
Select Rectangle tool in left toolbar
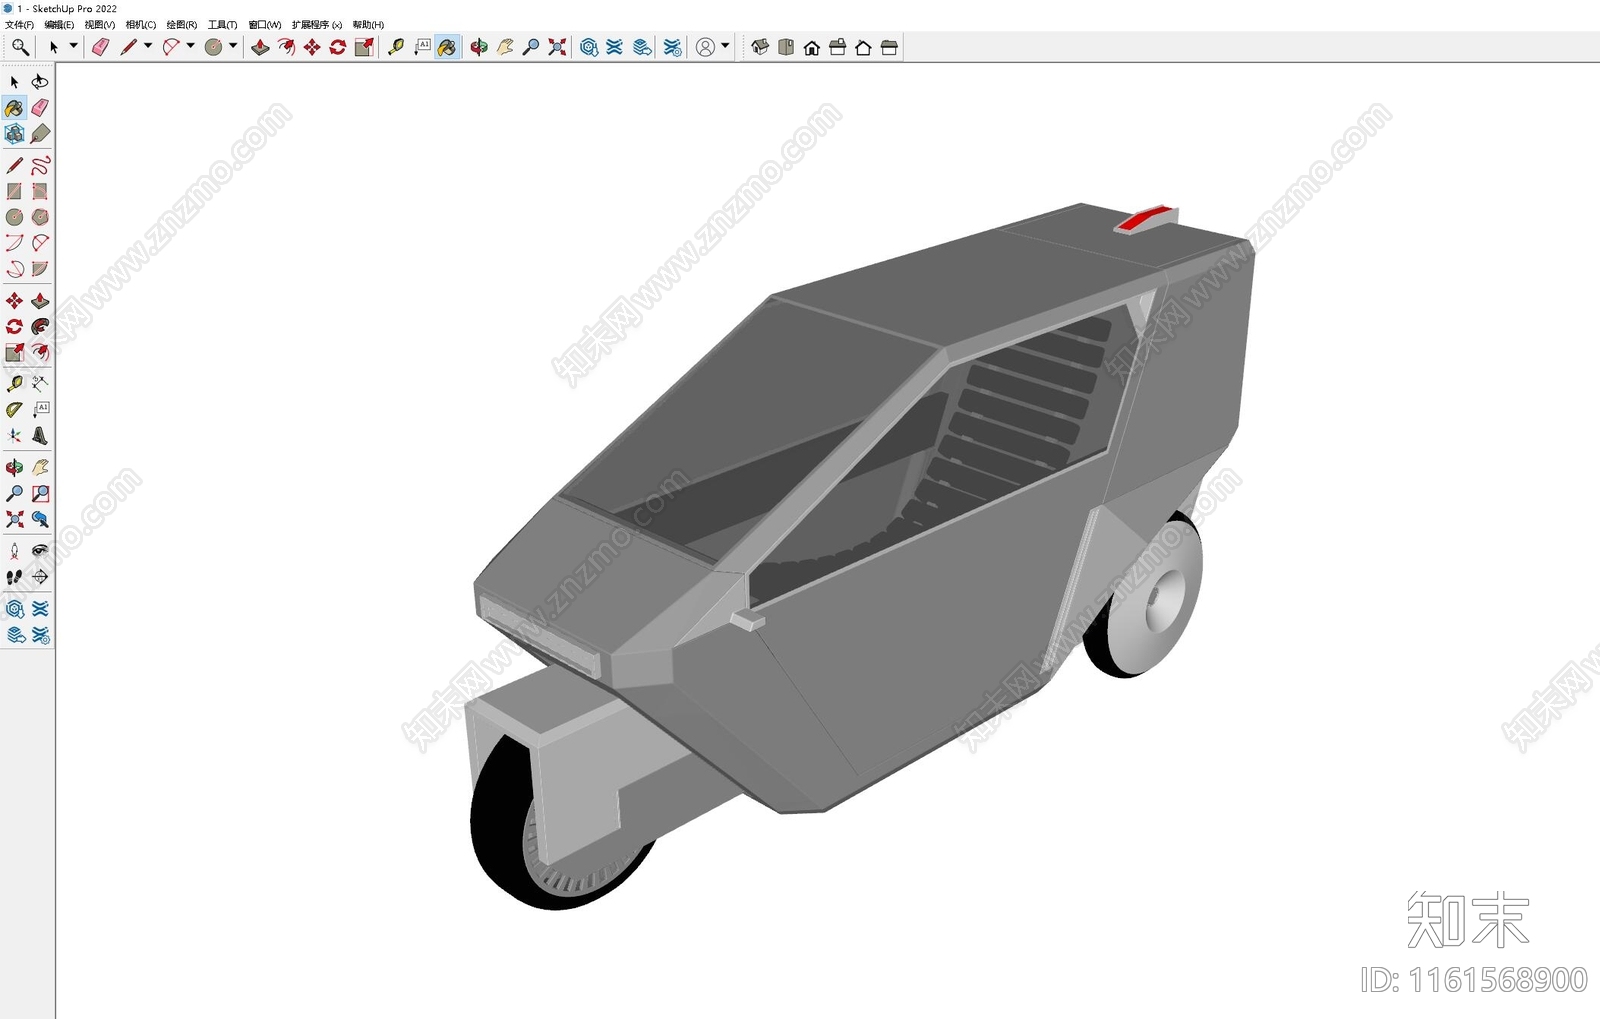(x=14, y=191)
